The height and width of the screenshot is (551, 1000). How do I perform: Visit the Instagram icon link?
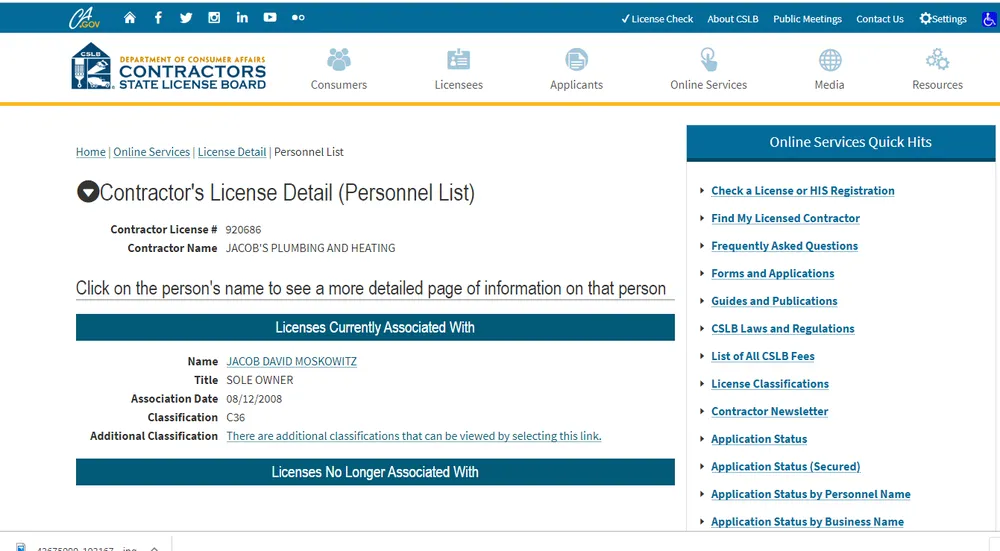[214, 18]
